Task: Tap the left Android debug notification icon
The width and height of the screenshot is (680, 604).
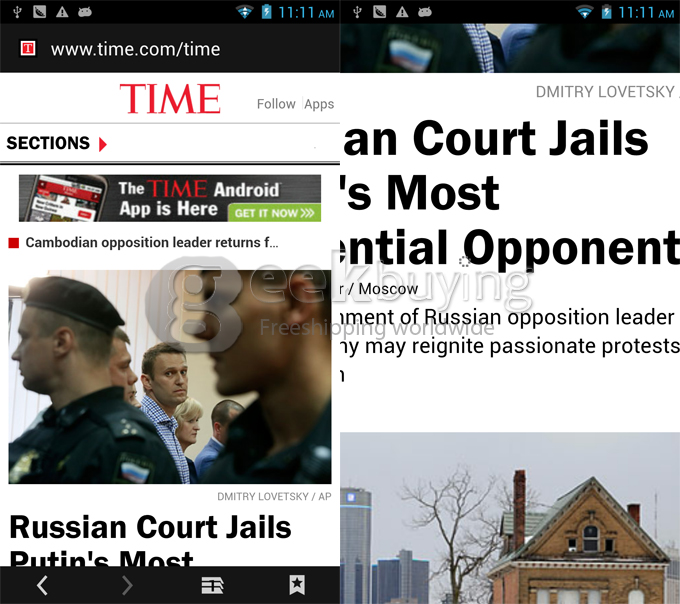Action: tap(85, 12)
